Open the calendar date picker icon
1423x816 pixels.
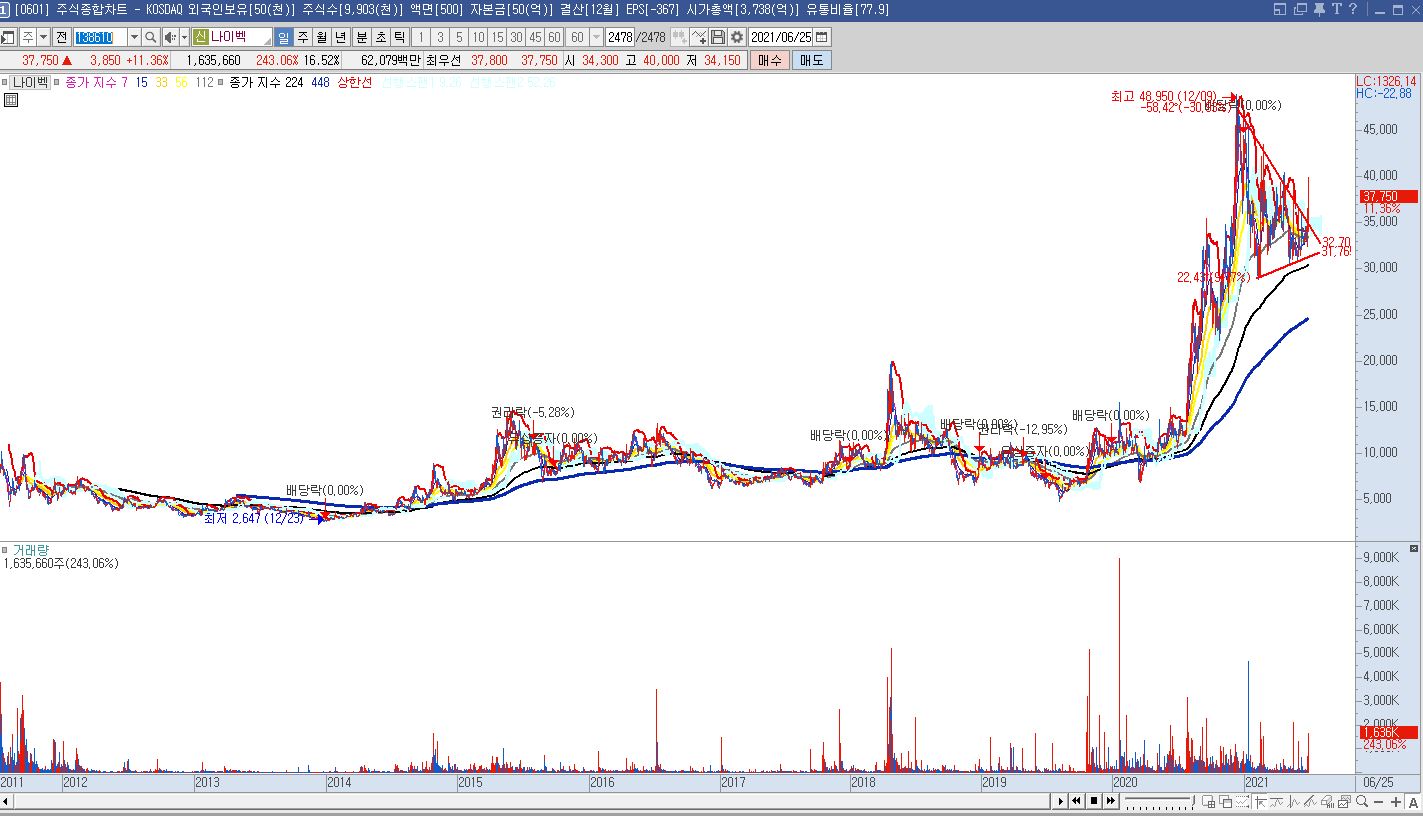coord(822,37)
